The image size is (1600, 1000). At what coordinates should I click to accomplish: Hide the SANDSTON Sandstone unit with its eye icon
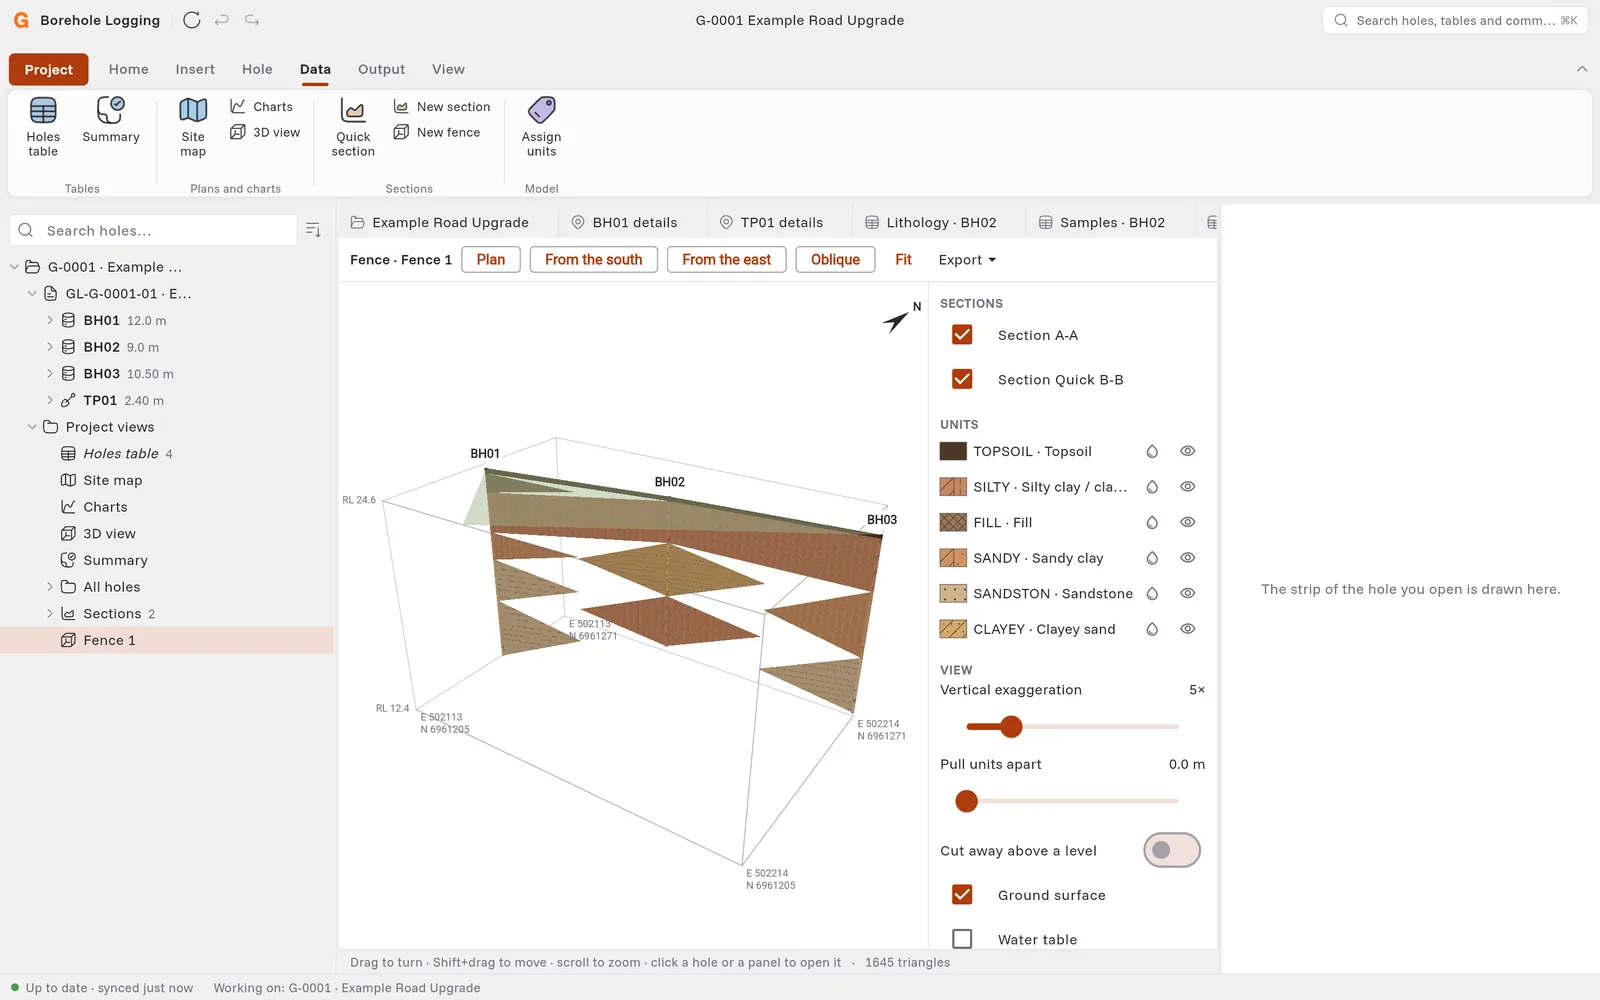[x=1188, y=593]
